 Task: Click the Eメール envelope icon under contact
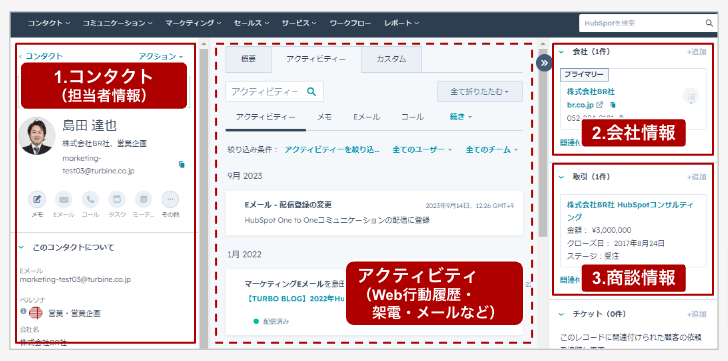64,200
